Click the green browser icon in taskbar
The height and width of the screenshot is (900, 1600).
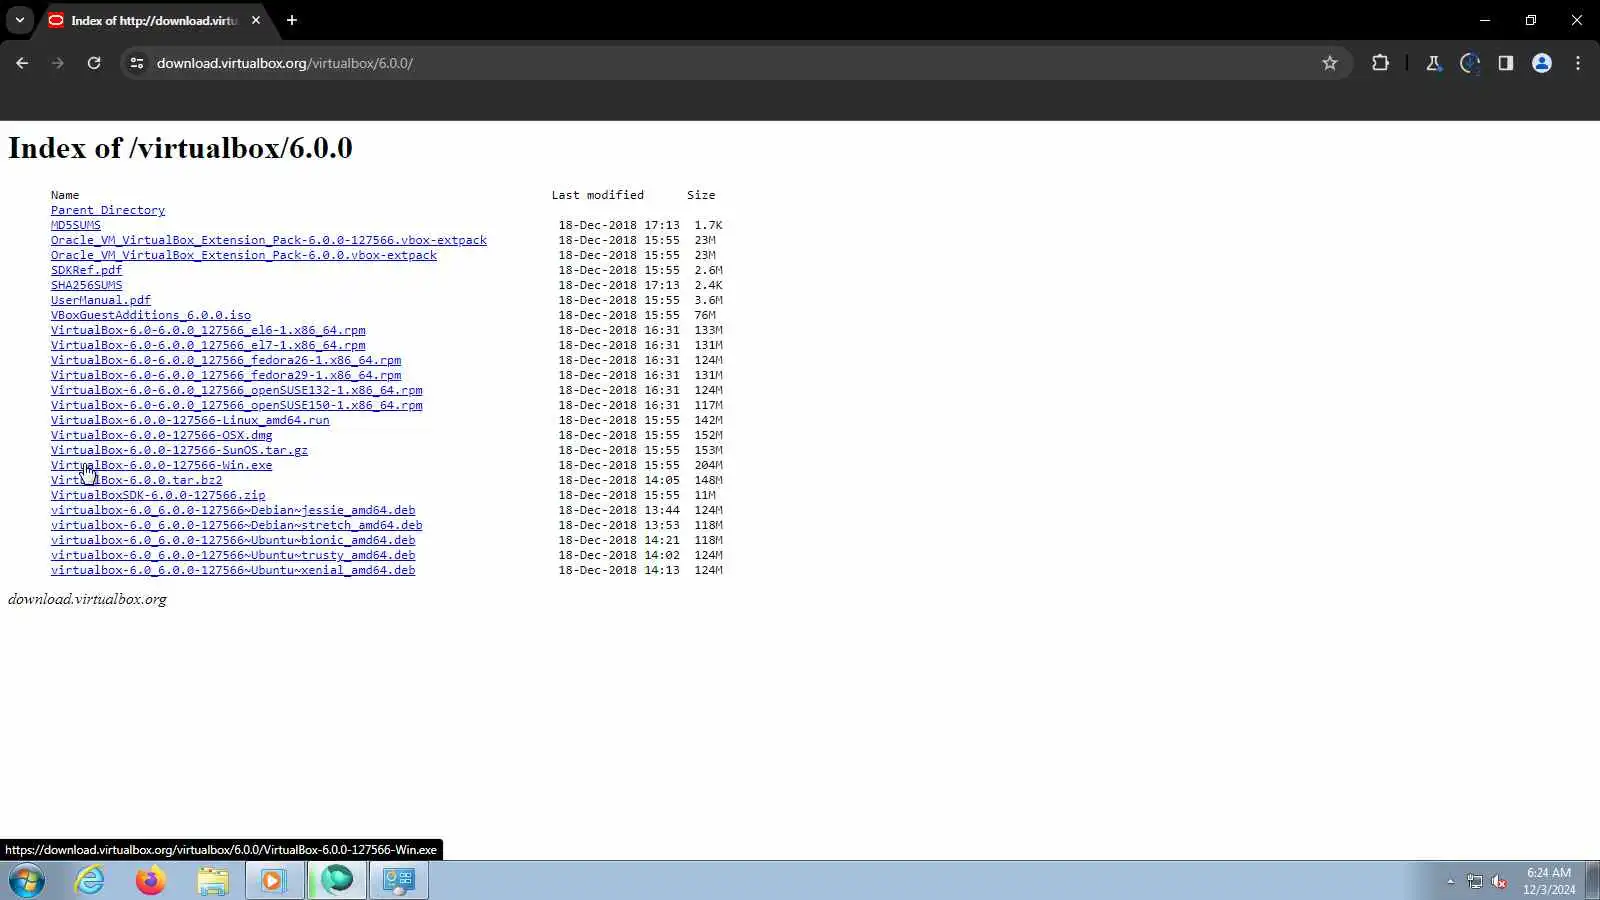click(x=337, y=880)
